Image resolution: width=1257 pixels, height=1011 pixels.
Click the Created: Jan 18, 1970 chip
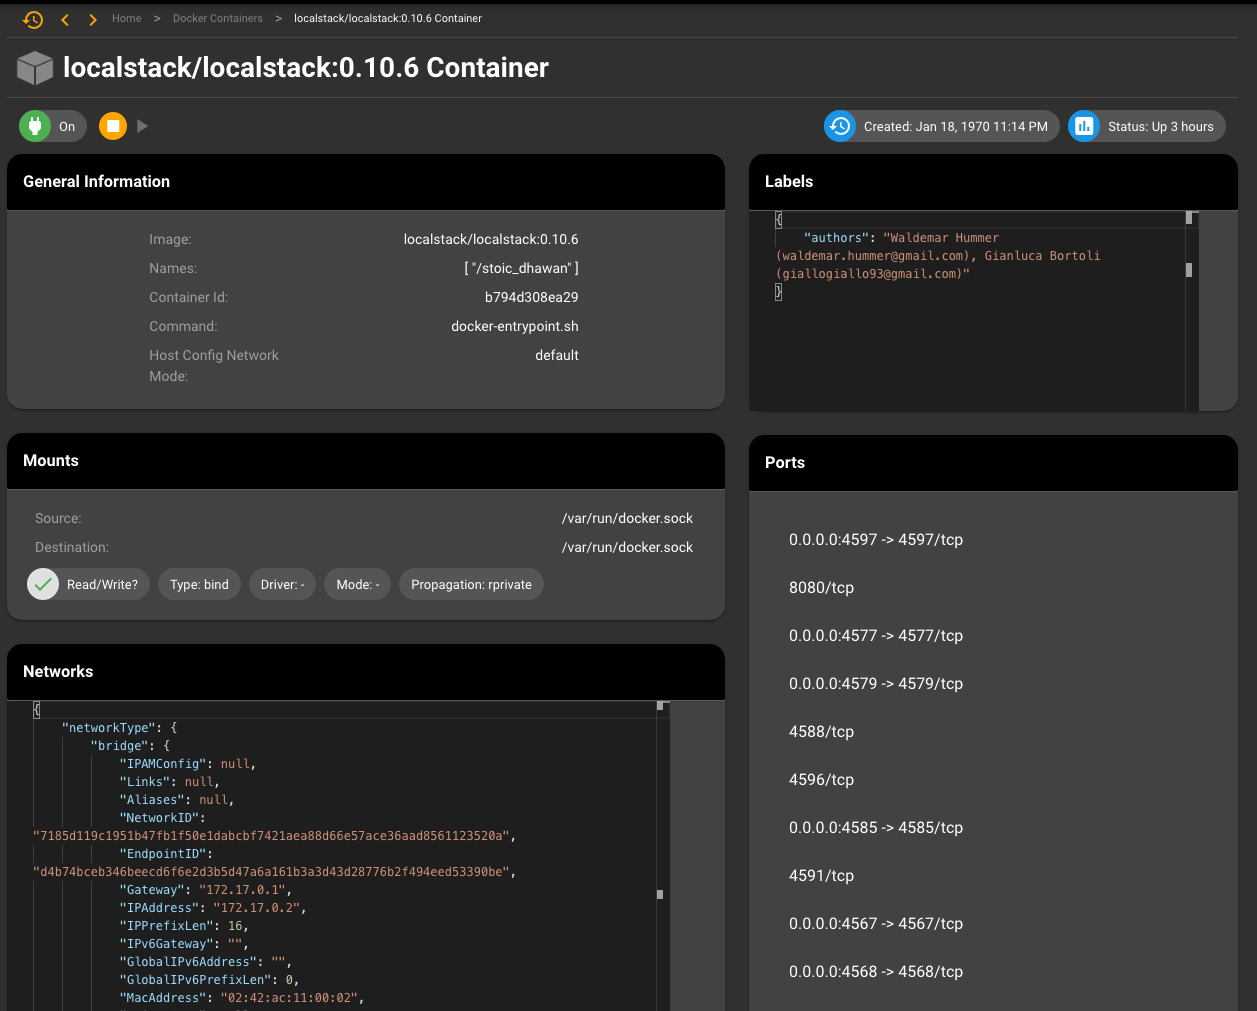(942, 126)
